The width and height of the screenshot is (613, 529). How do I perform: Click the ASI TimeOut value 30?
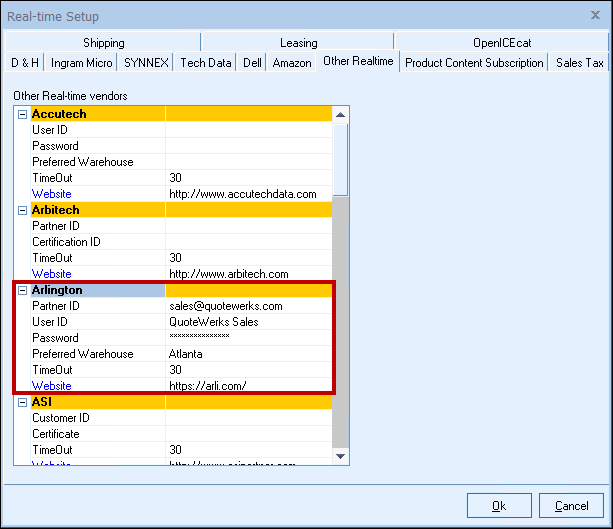pyautogui.click(x=249, y=450)
